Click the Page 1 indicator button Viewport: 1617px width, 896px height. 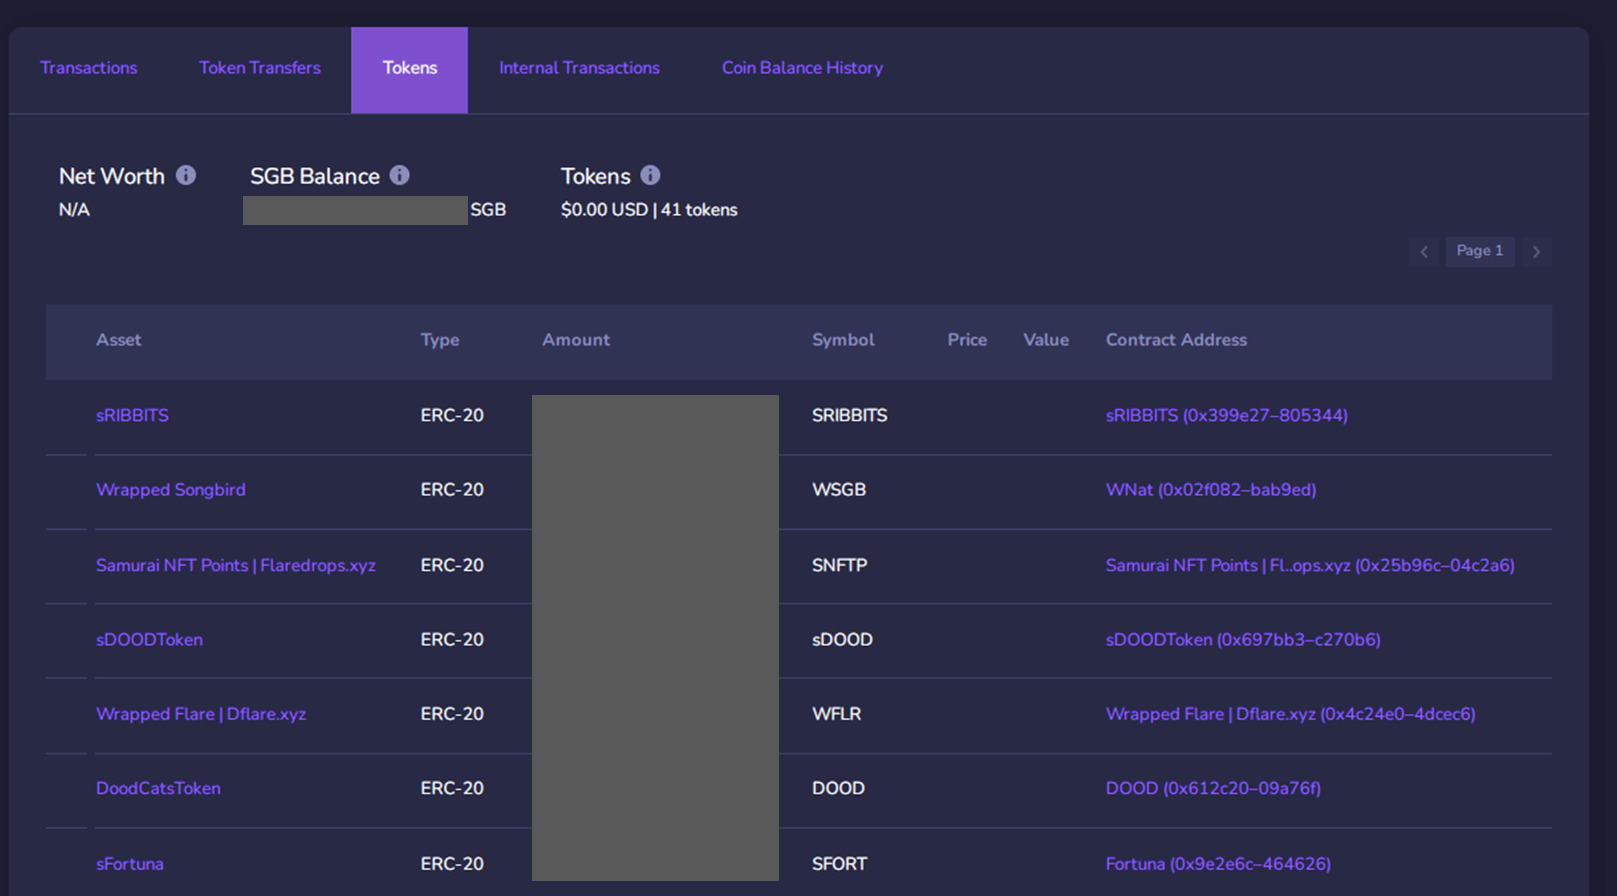click(1479, 251)
